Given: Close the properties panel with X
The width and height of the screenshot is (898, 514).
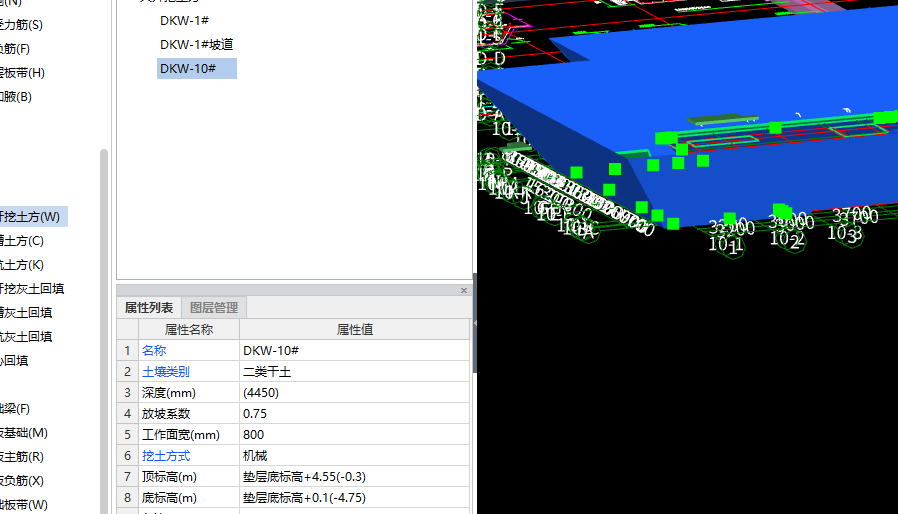Looking at the screenshot, I should (464, 291).
